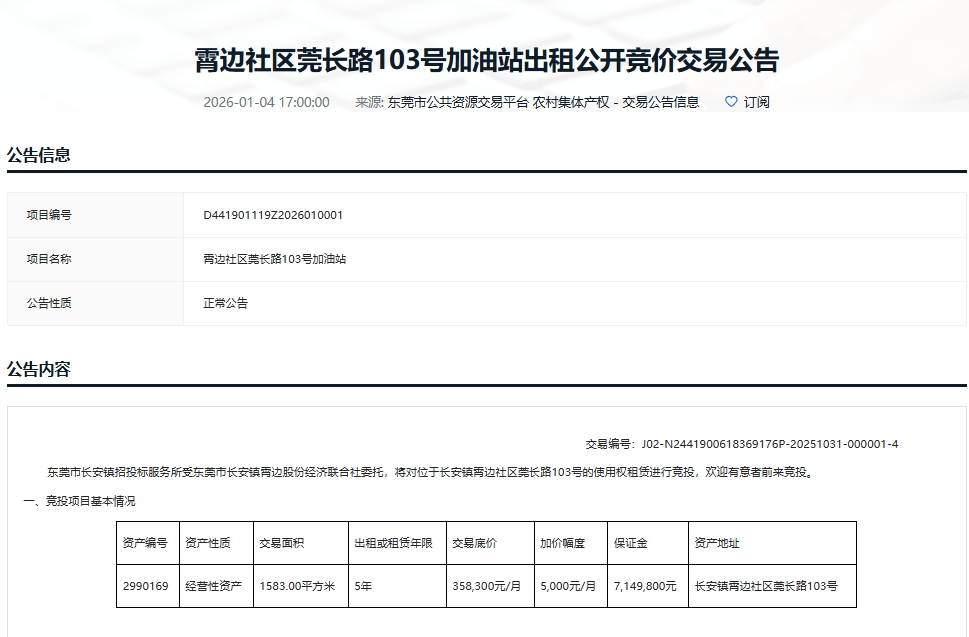Click the 5,000元/月 bid increment cell

pos(568,586)
